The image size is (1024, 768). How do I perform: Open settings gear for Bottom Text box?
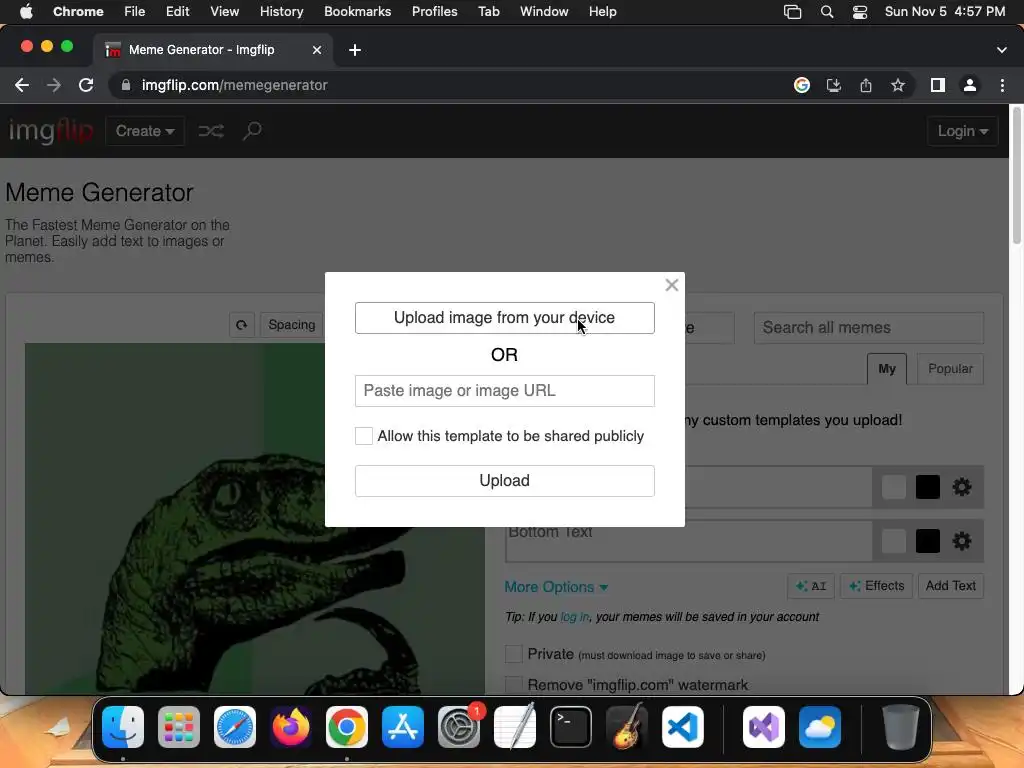pyautogui.click(x=961, y=541)
